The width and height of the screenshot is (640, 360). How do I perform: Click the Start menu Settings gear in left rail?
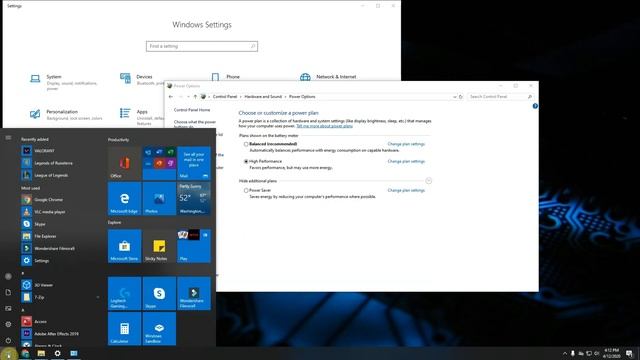tap(8, 324)
